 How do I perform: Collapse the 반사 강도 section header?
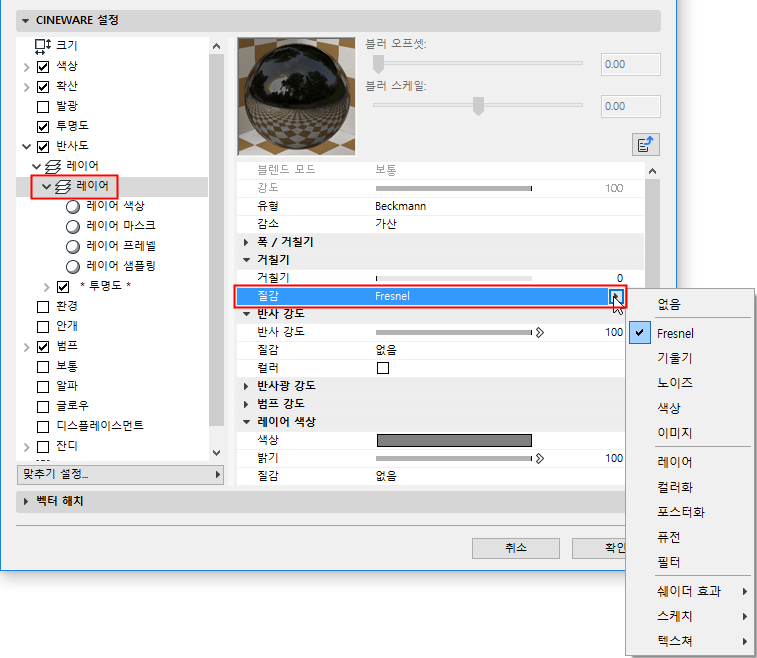[x=246, y=314]
